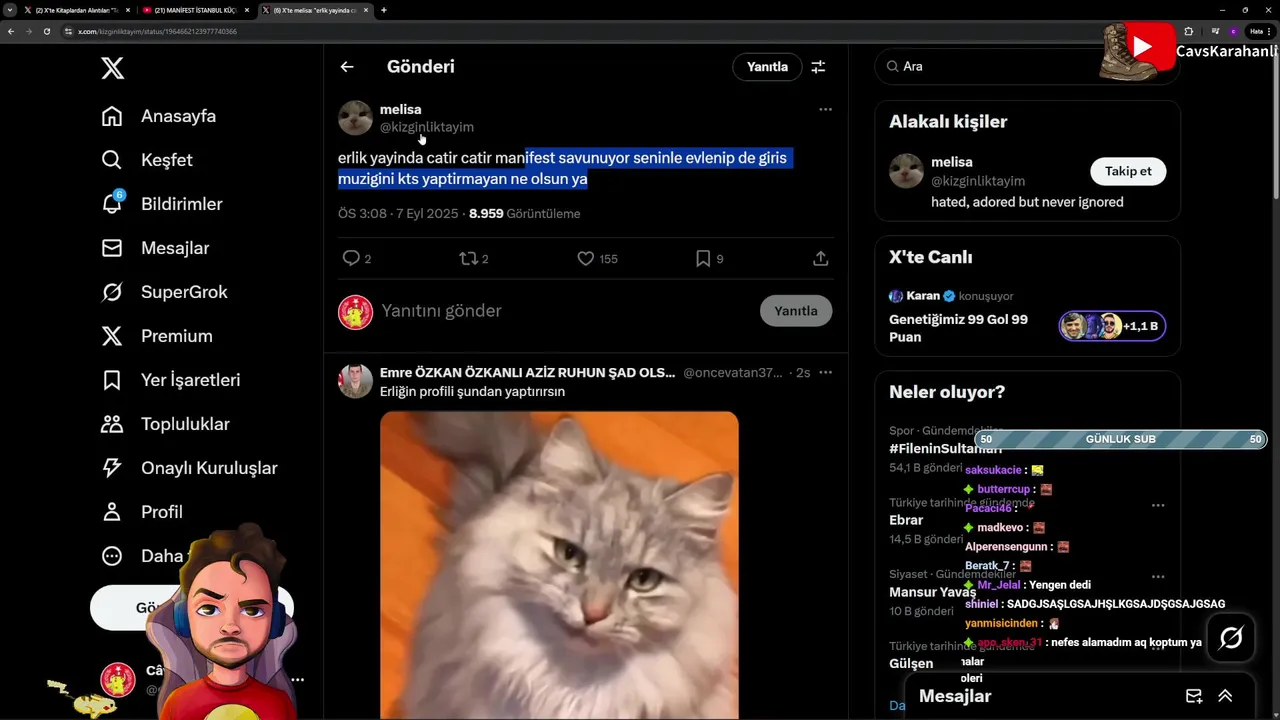Click the Profil person icon

click(x=112, y=512)
